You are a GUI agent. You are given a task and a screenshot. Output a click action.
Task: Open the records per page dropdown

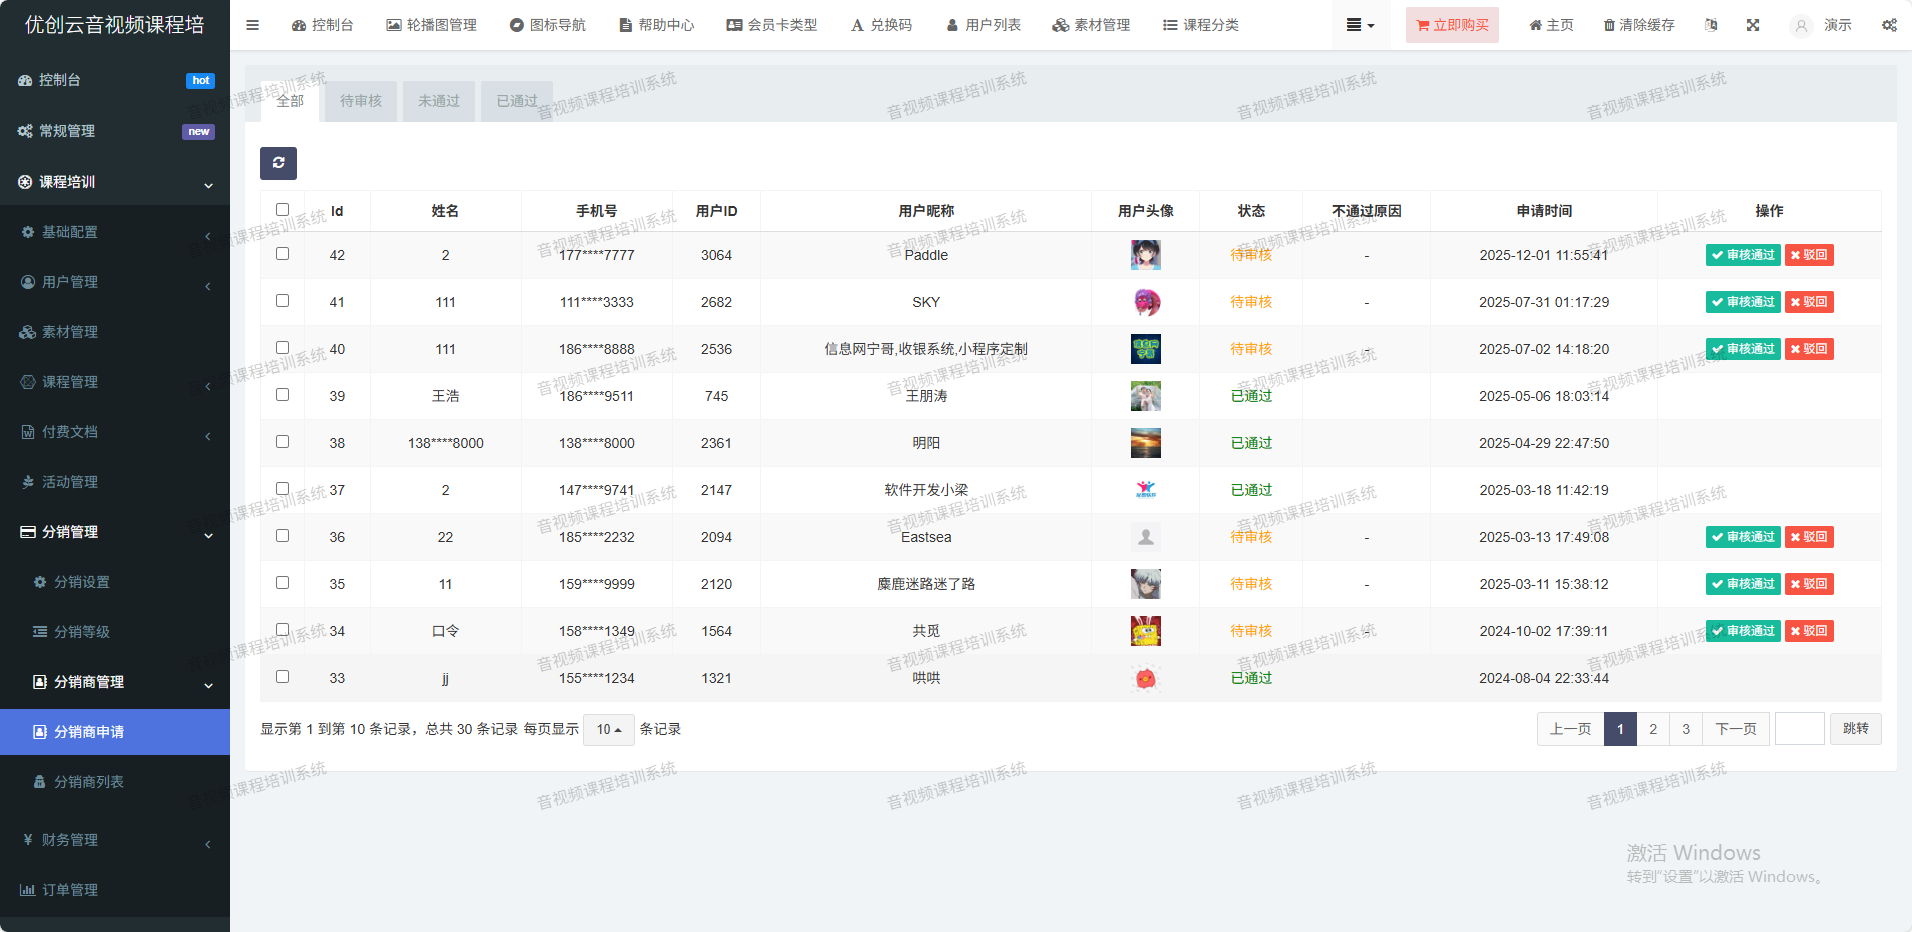608,729
